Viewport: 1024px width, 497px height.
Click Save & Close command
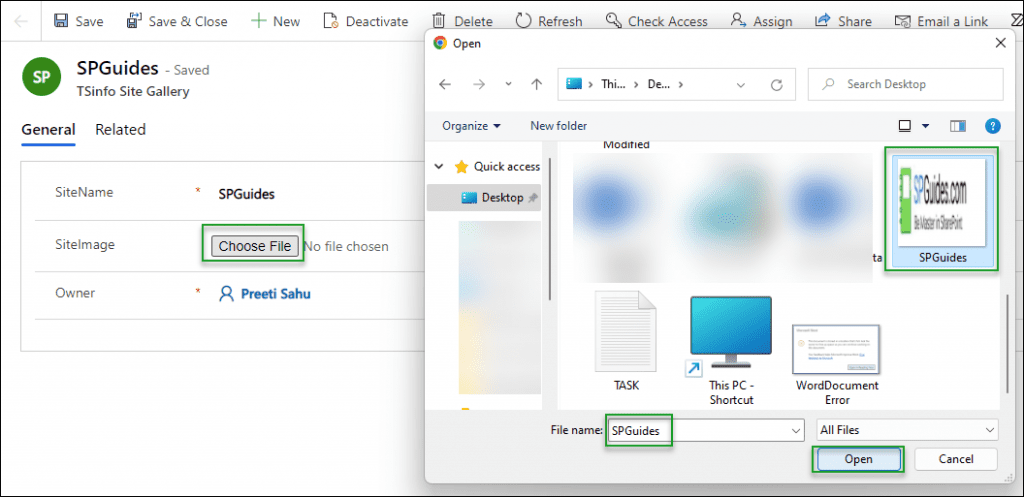[177, 21]
